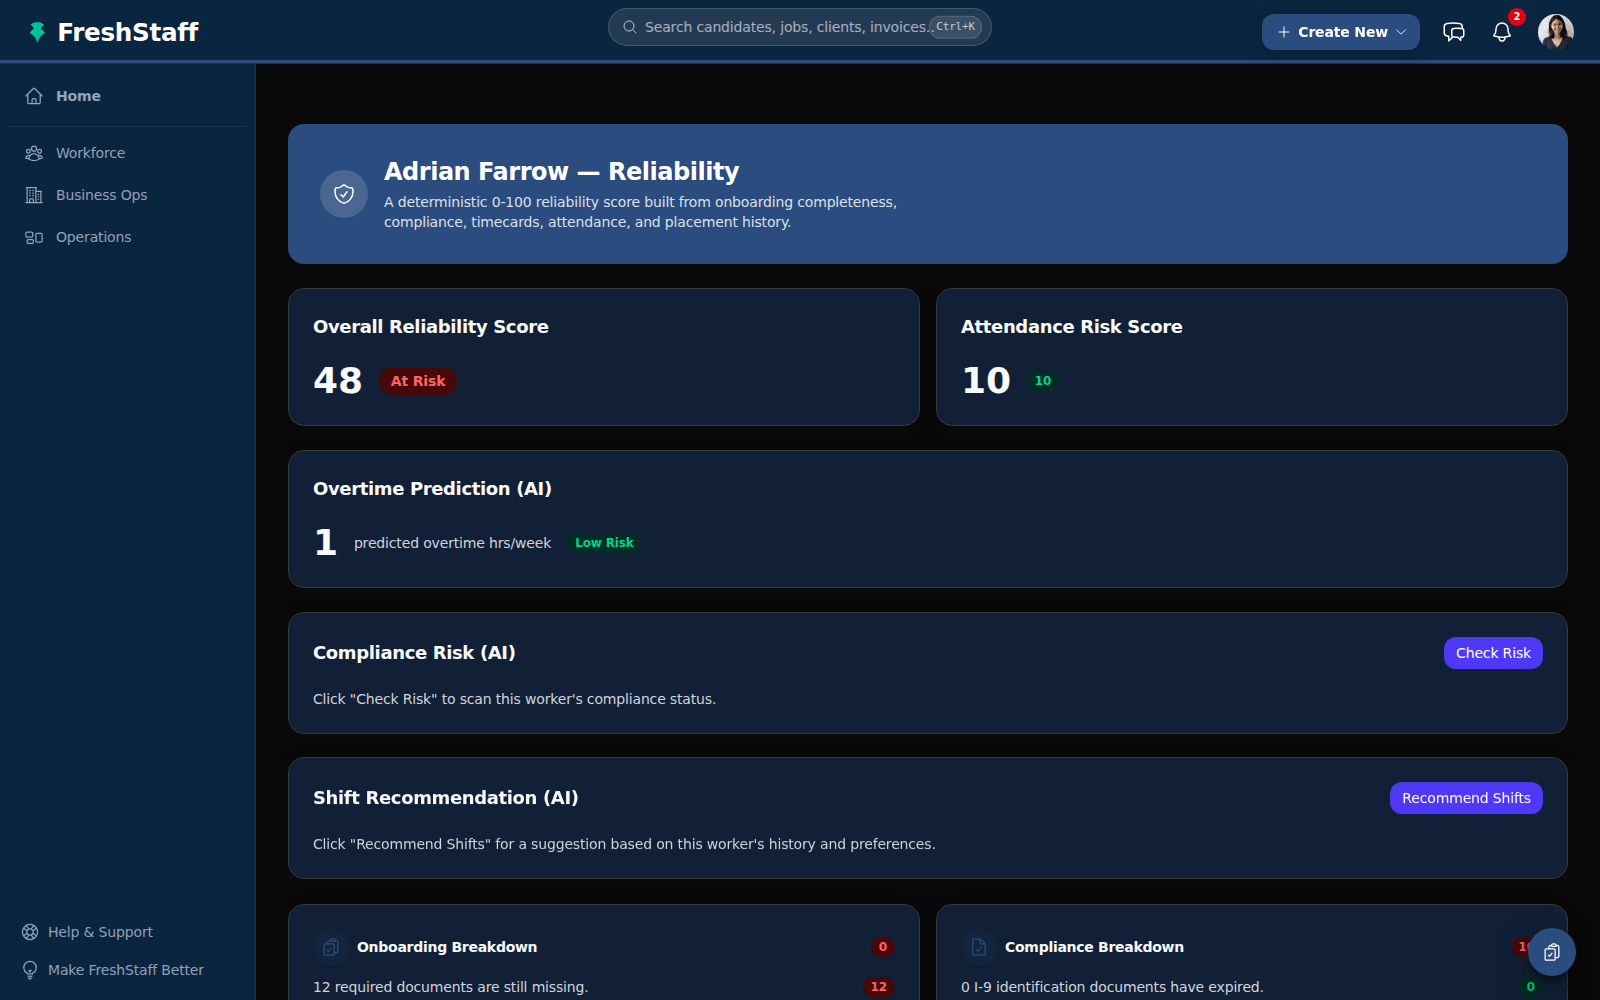1600x1000 pixels.
Task: Click the "Overall Reliability Score" heading
Action: pos(431,327)
